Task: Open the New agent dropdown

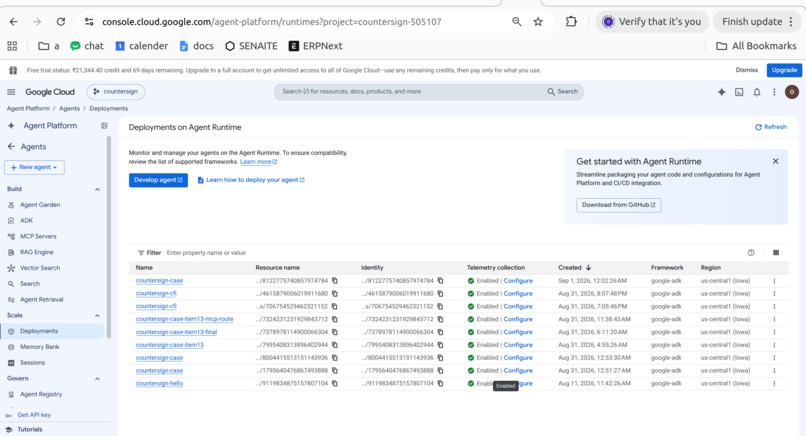Action: pos(34,167)
